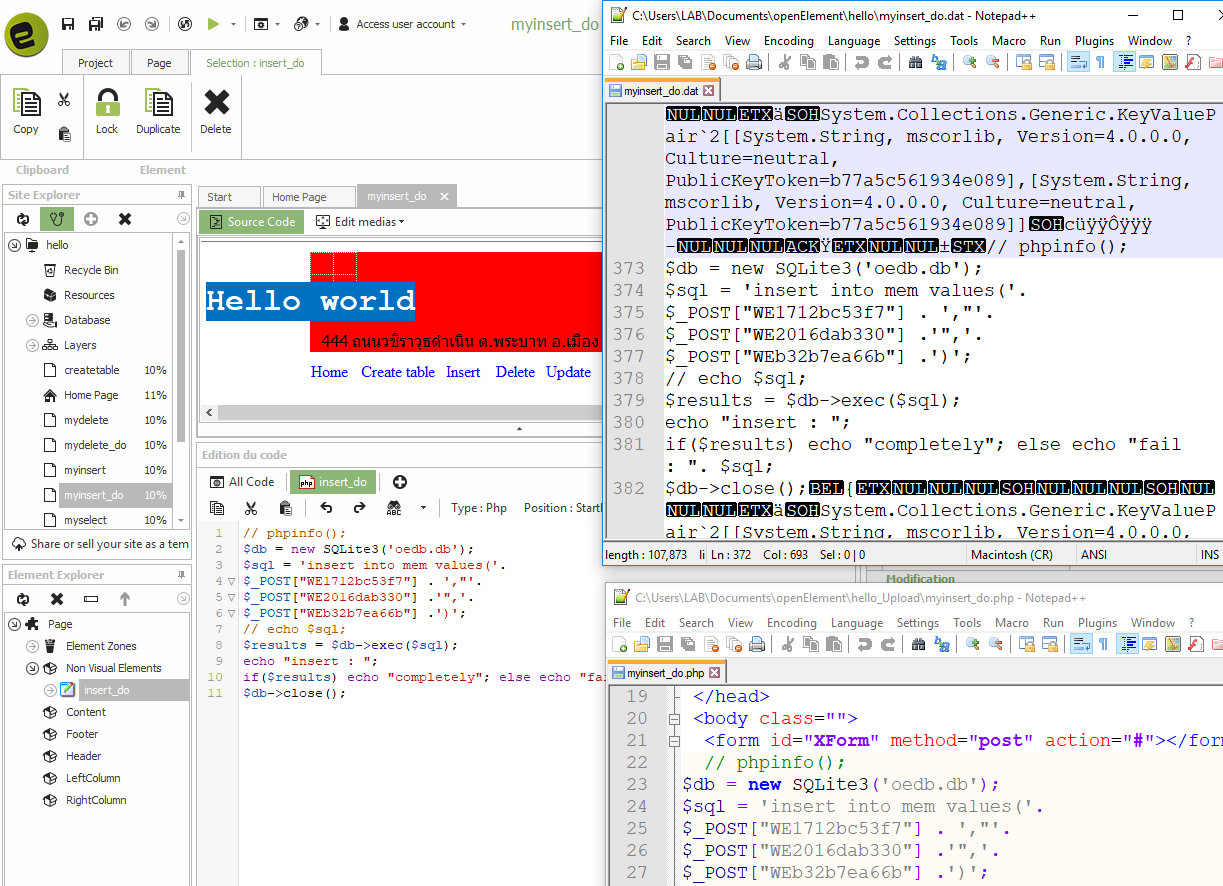Image resolution: width=1223 pixels, height=886 pixels.
Task: Click the green Preview play icon
Action: (x=213, y=24)
